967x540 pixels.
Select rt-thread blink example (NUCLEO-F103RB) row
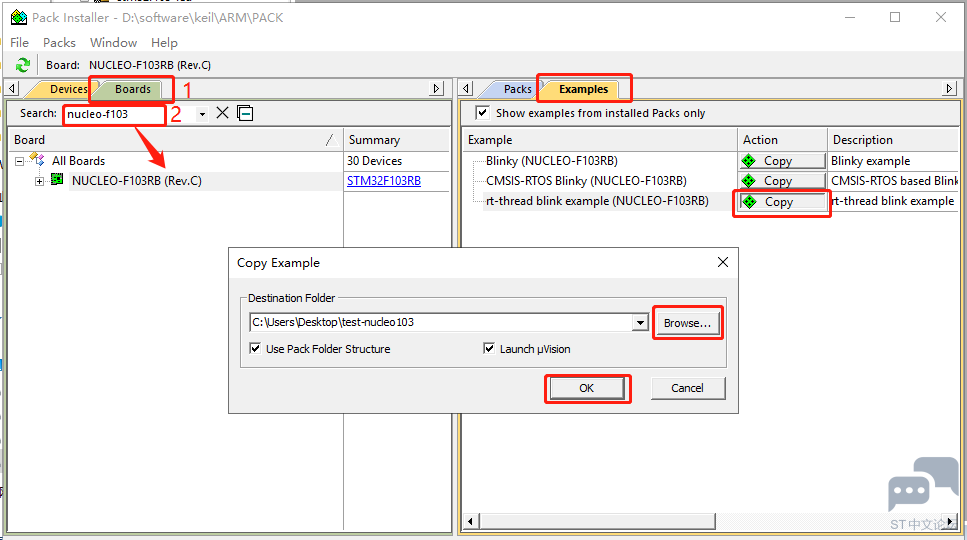coord(597,201)
